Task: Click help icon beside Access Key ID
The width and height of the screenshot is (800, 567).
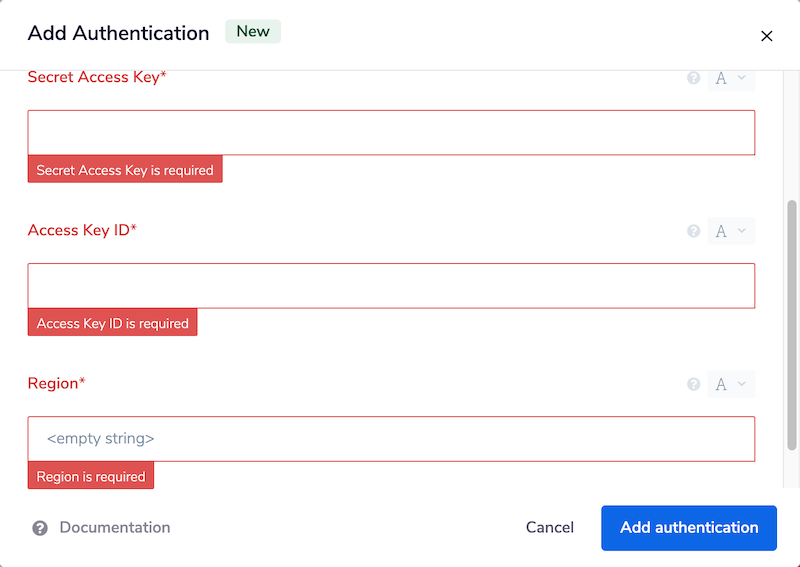Action: (694, 231)
